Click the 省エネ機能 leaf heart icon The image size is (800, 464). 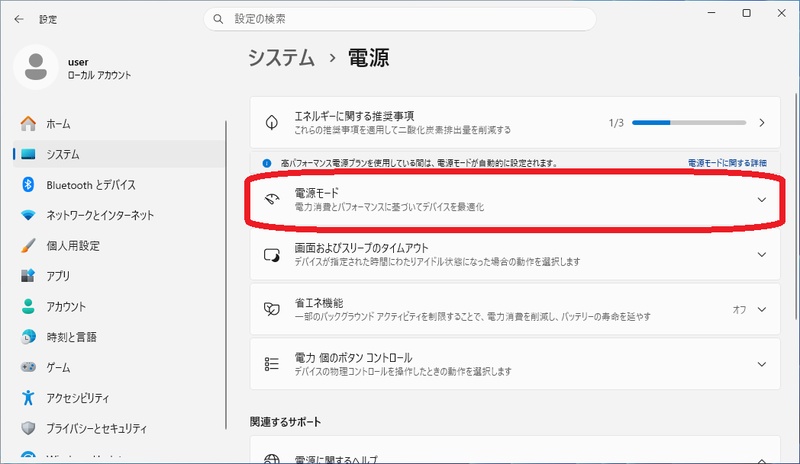271,309
